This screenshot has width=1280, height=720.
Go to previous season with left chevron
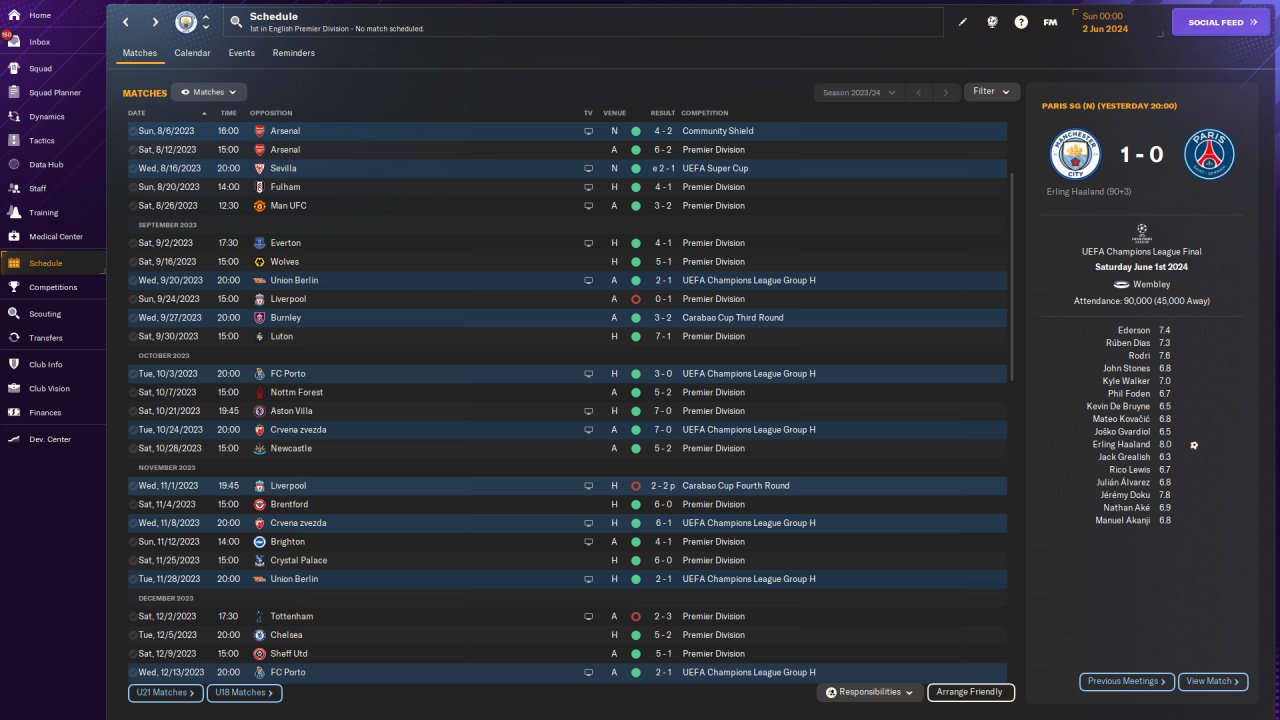pyautogui.click(x=918, y=92)
